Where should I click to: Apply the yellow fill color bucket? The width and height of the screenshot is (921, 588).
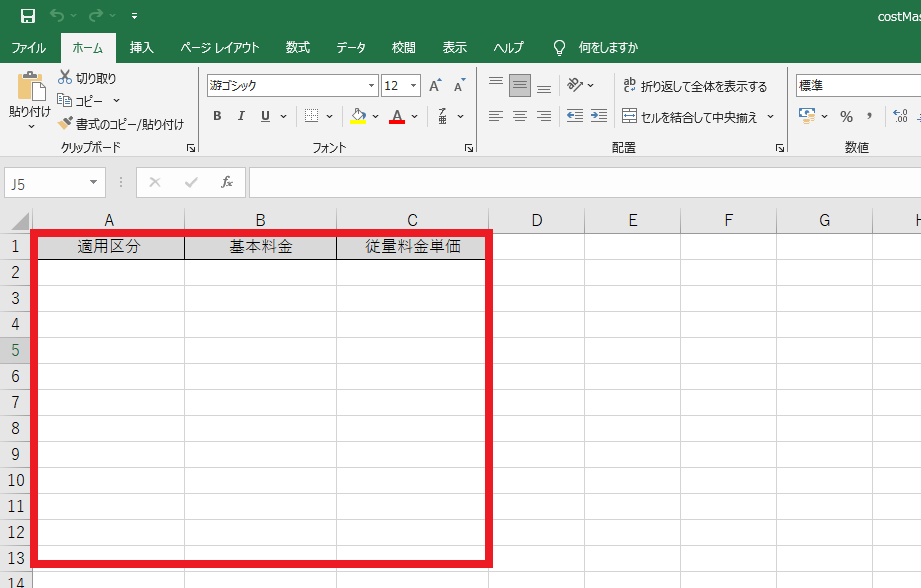358,116
